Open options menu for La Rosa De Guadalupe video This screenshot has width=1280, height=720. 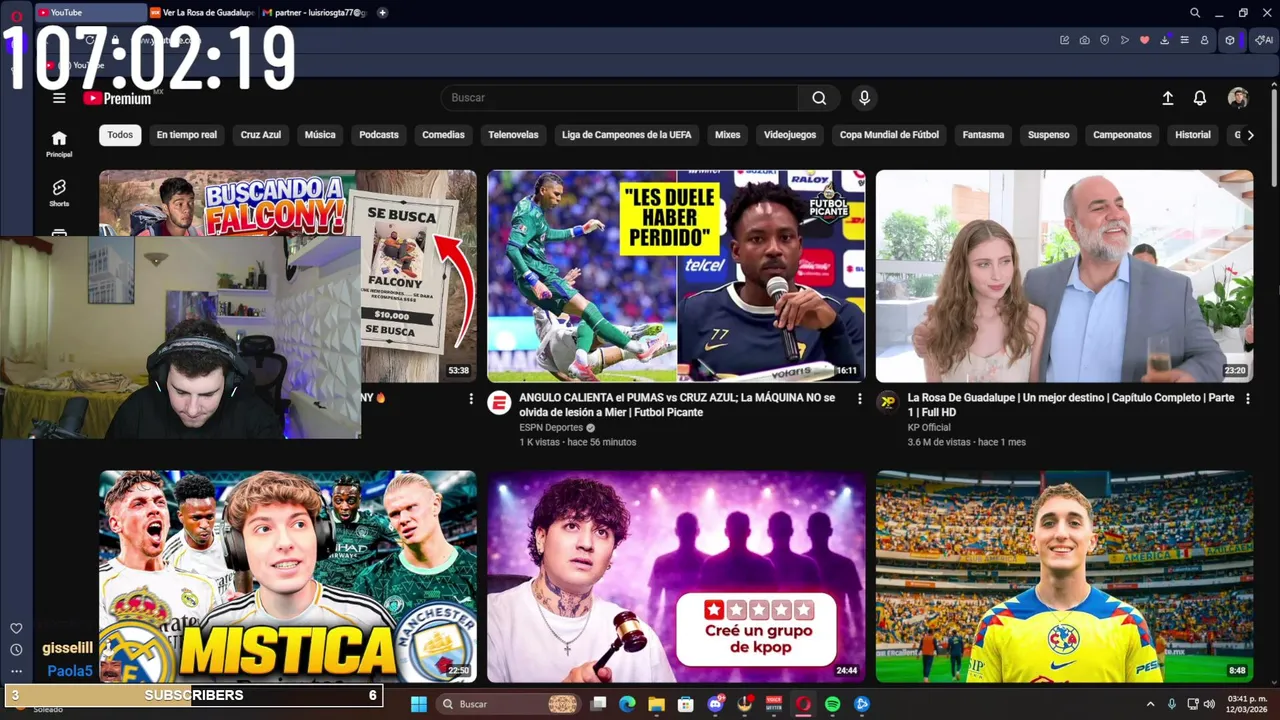(x=1247, y=398)
